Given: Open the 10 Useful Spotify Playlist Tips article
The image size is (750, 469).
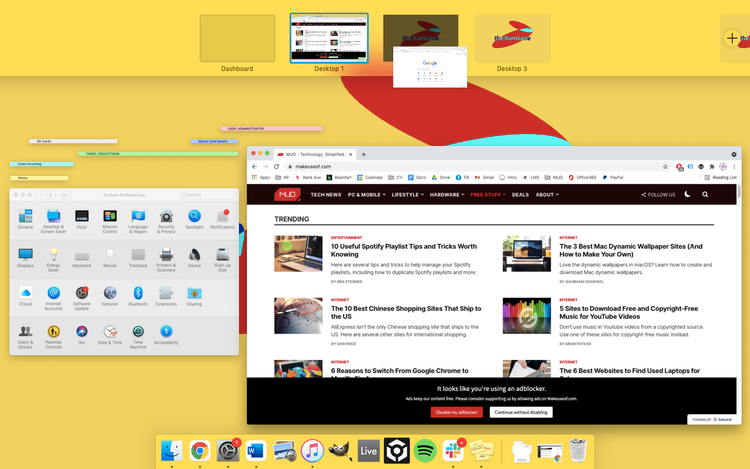Looking at the screenshot, I should point(404,250).
